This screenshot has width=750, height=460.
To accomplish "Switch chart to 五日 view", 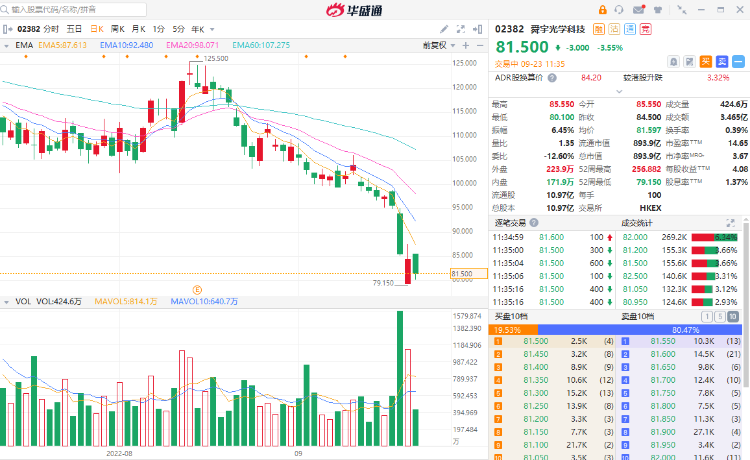I will 74,29.
